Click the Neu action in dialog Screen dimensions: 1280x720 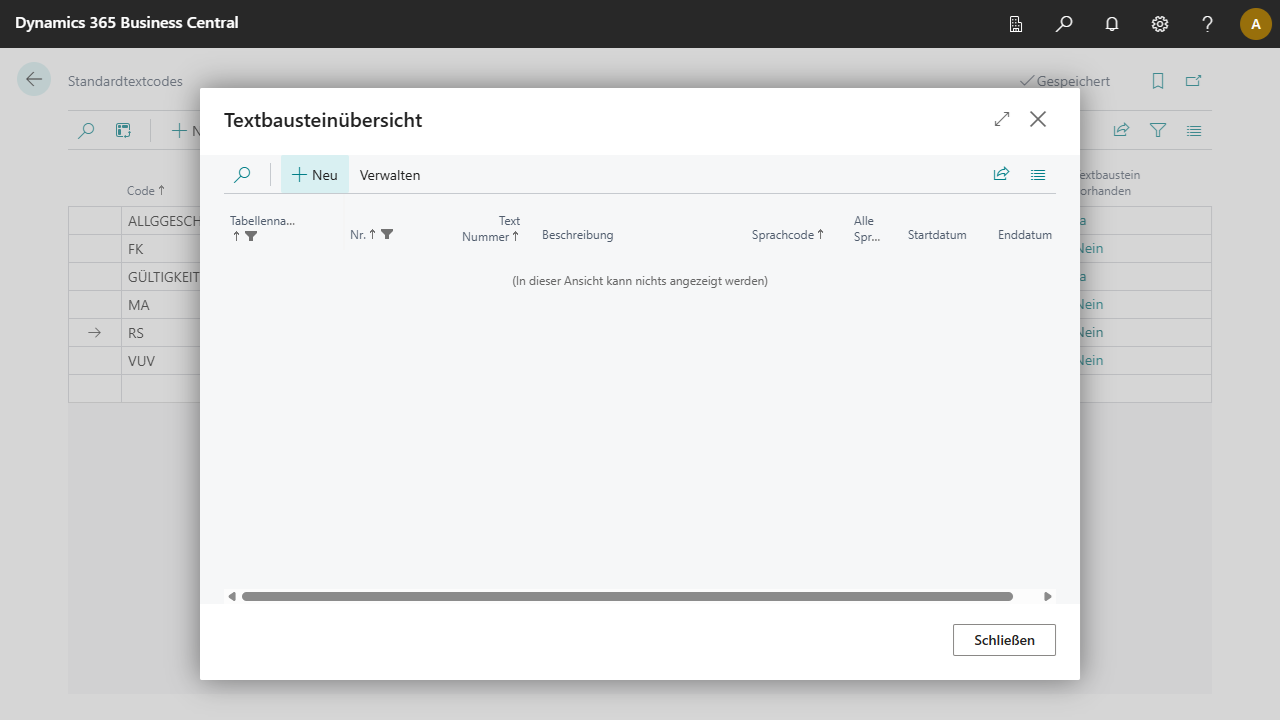coord(315,175)
